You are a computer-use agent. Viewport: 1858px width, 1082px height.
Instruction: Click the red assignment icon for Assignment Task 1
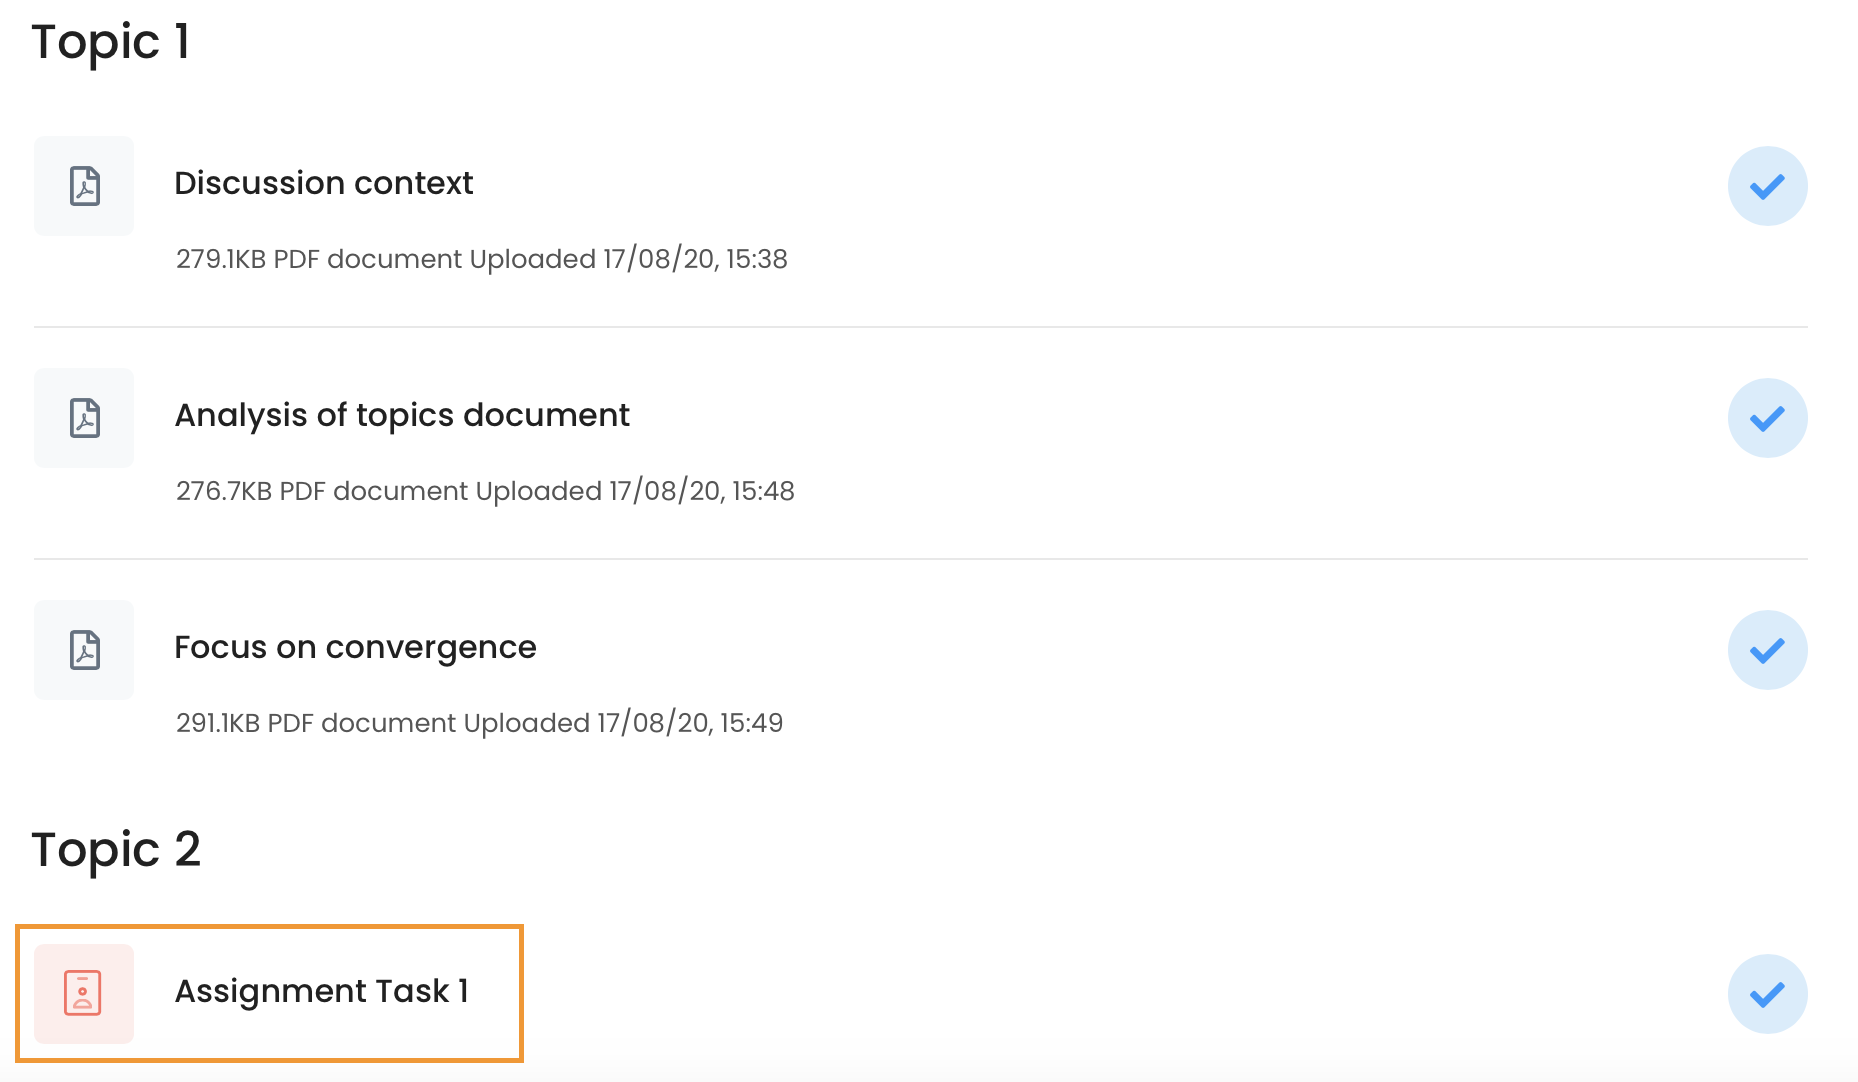coord(84,993)
